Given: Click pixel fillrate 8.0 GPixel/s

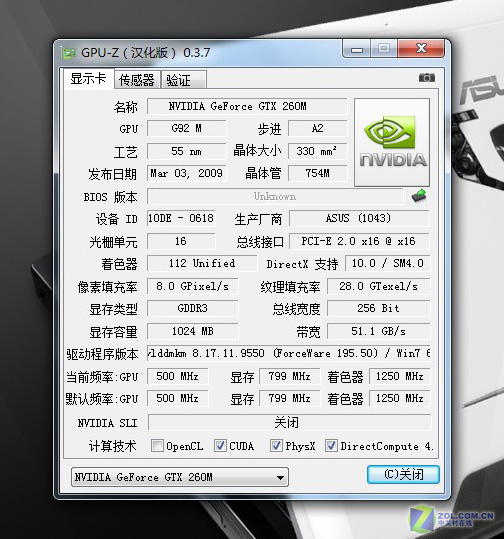Looking at the screenshot, I should tap(193, 286).
